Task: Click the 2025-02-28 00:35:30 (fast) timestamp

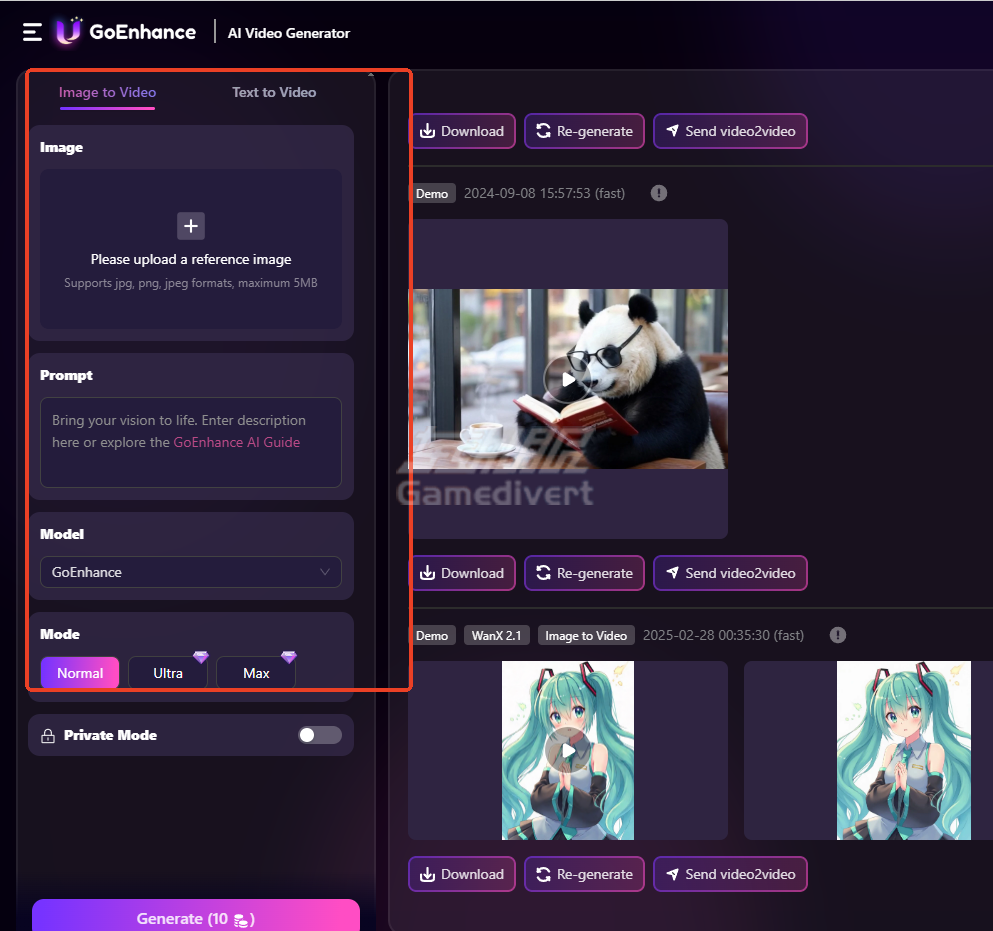Action: tap(723, 635)
